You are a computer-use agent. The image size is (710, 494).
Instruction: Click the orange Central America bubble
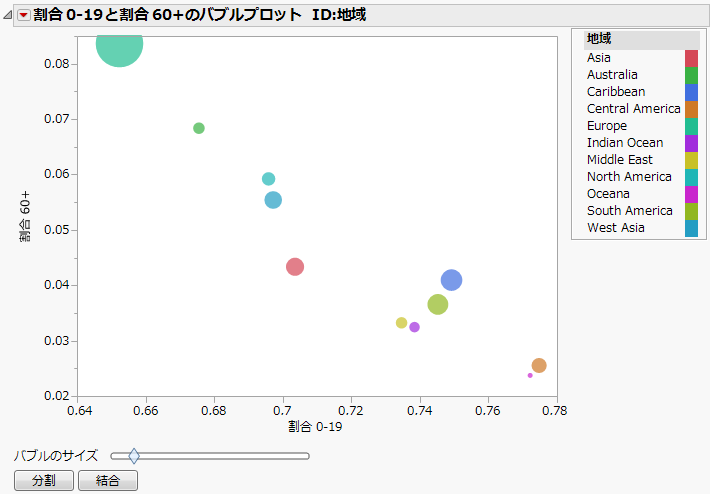[539, 366]
